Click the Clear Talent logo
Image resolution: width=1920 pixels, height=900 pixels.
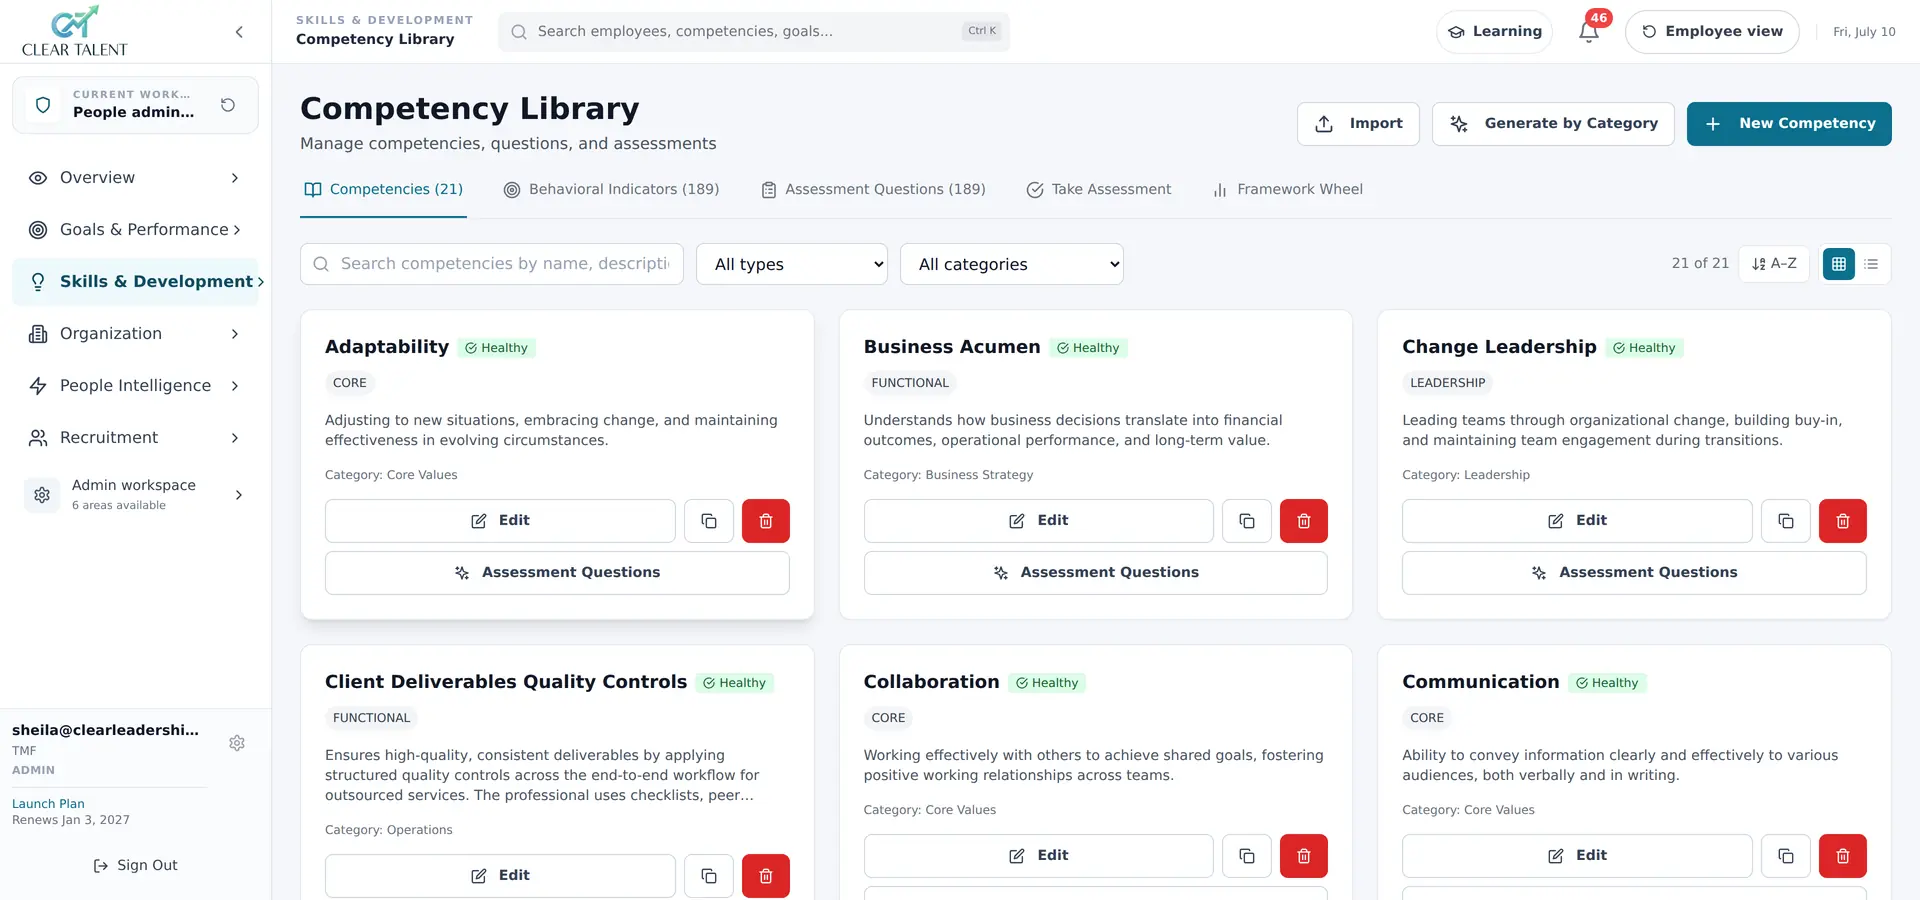pos(75,31)
